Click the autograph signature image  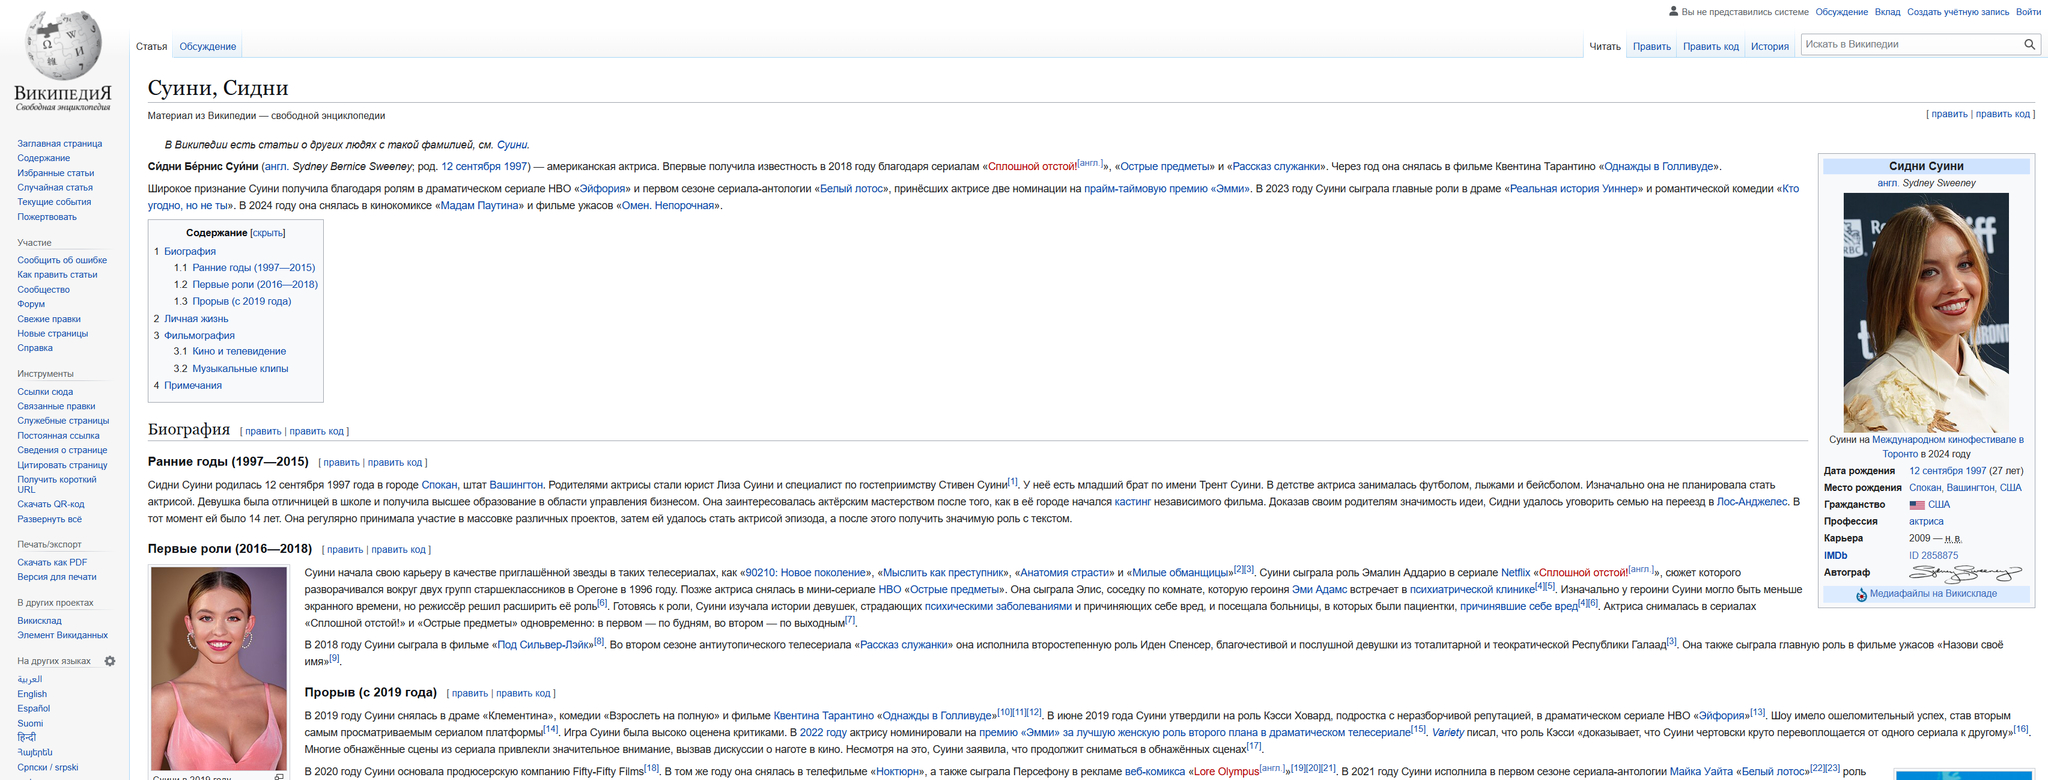(1964, 573)
